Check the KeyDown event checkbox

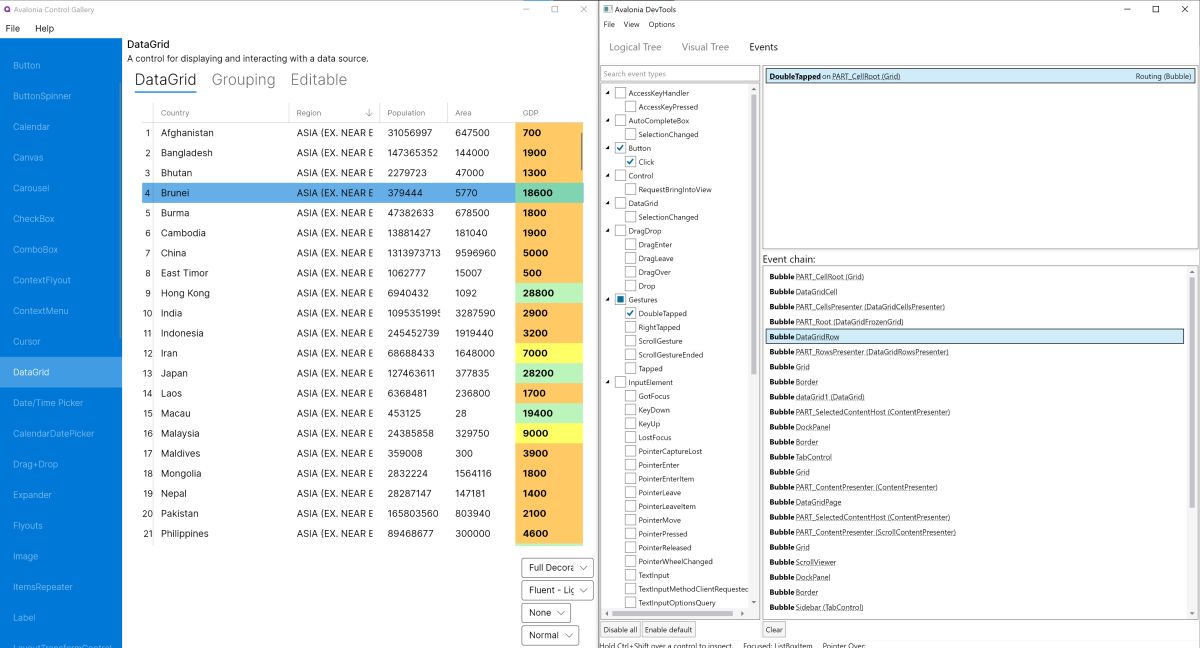click(630, 410)
